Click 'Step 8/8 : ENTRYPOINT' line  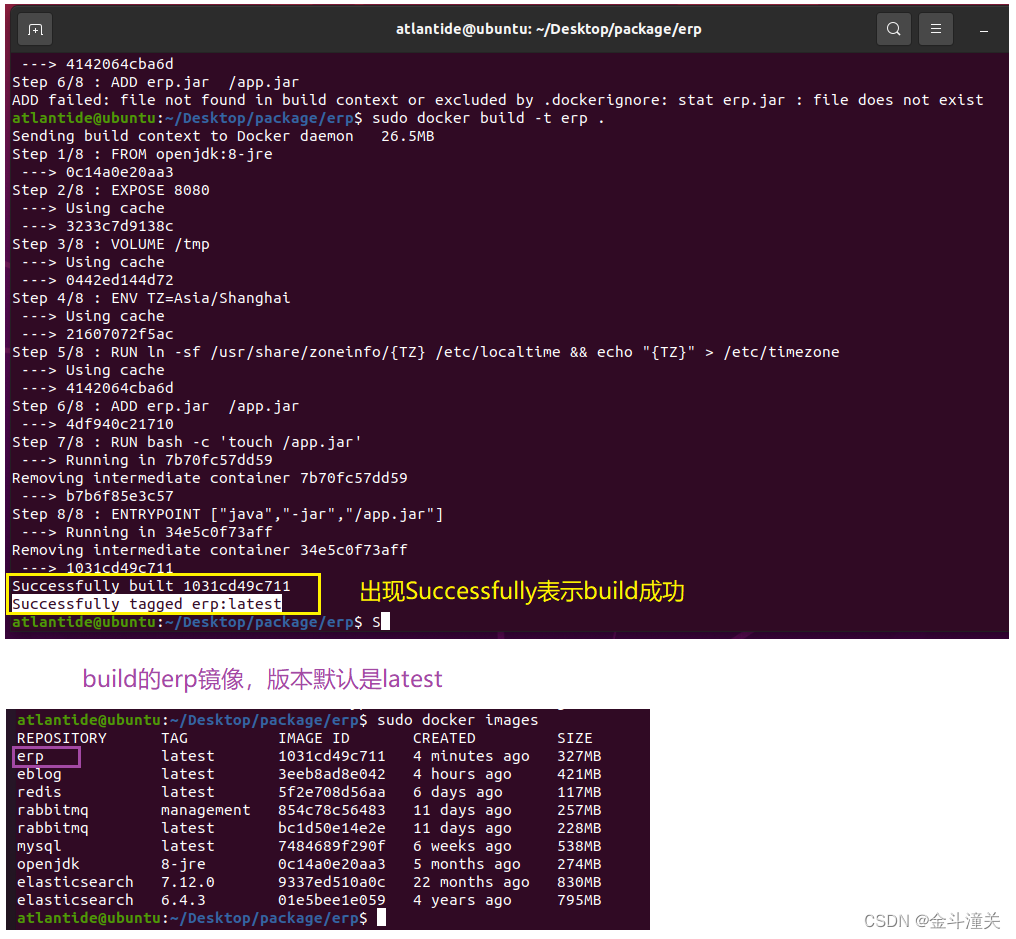(x=227, y=514)
